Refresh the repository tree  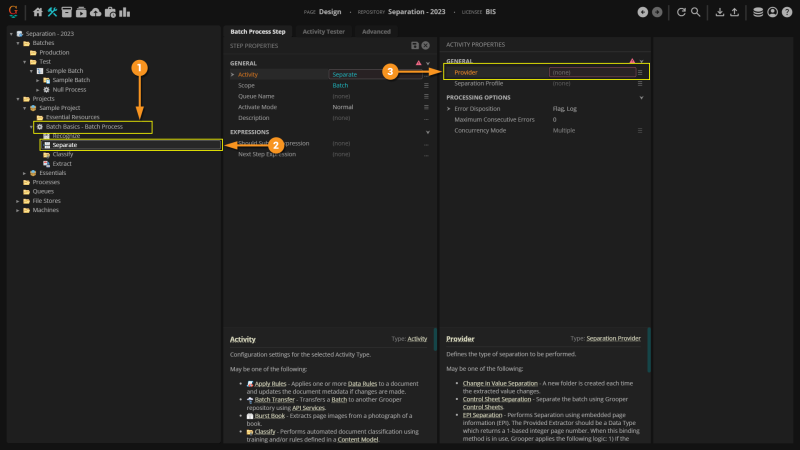[681, 12]
